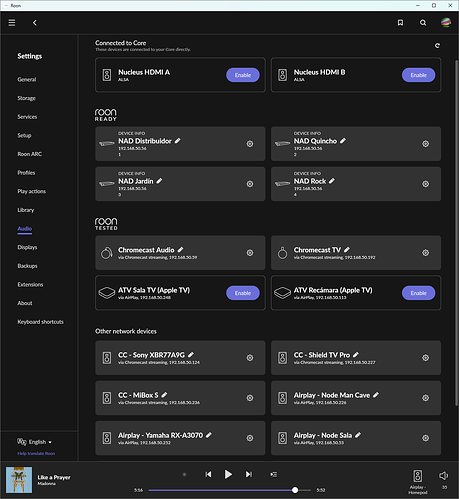Select the Audio settings section
This screenshot has width=459, height=499.
point(25,229)
